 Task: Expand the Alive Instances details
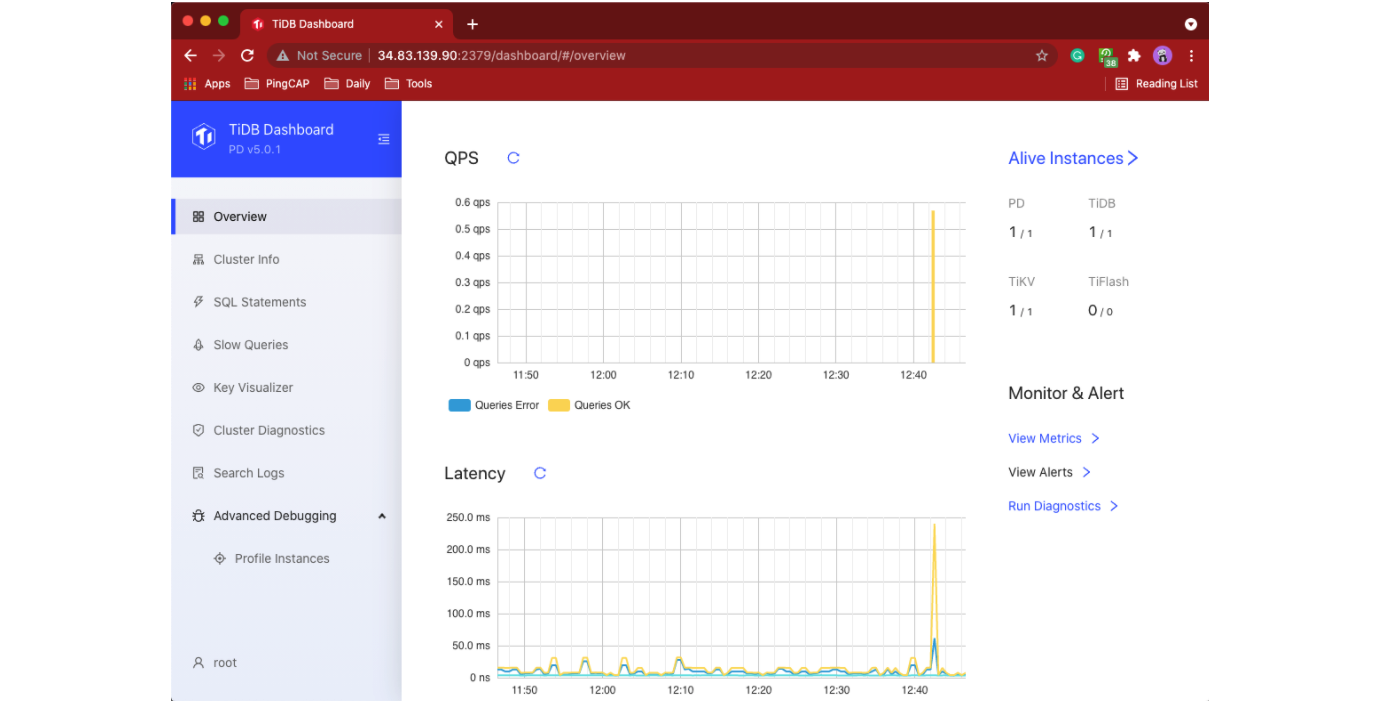[x=1073, y=158]
